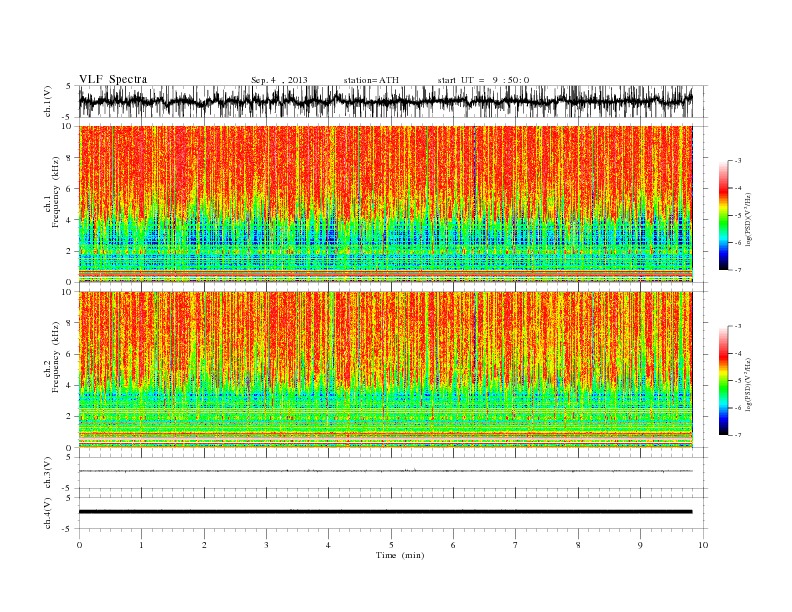
Task: Click the ch.1 voltage waveform trace
Action: [x=385, y=101]
